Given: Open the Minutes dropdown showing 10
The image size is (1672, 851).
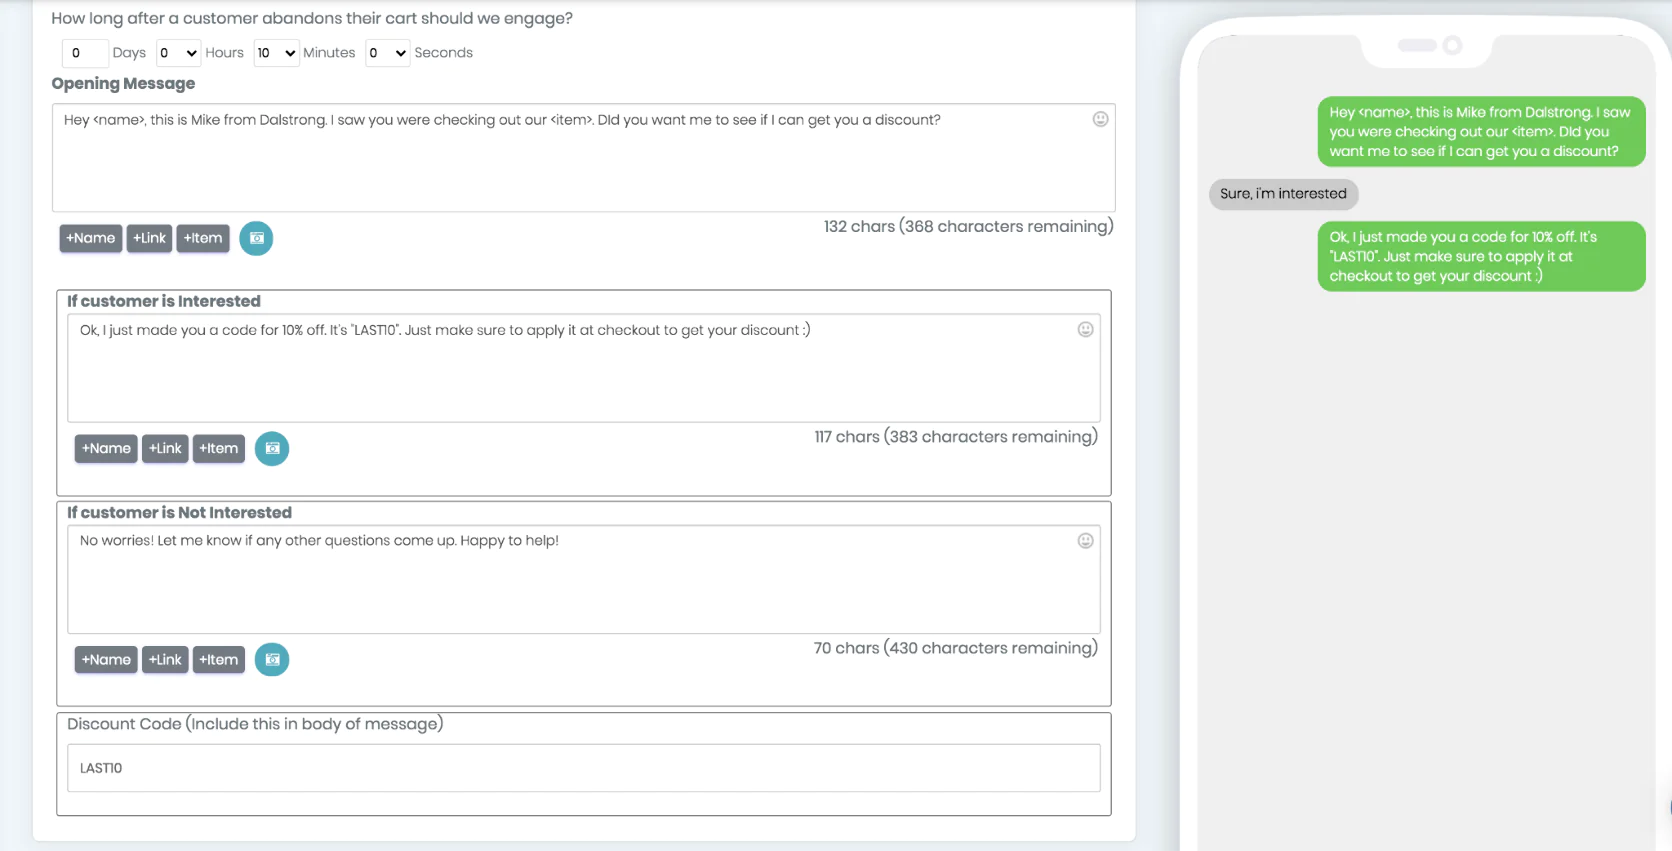Looking at the screenshot, I should [x=276, y=53].
